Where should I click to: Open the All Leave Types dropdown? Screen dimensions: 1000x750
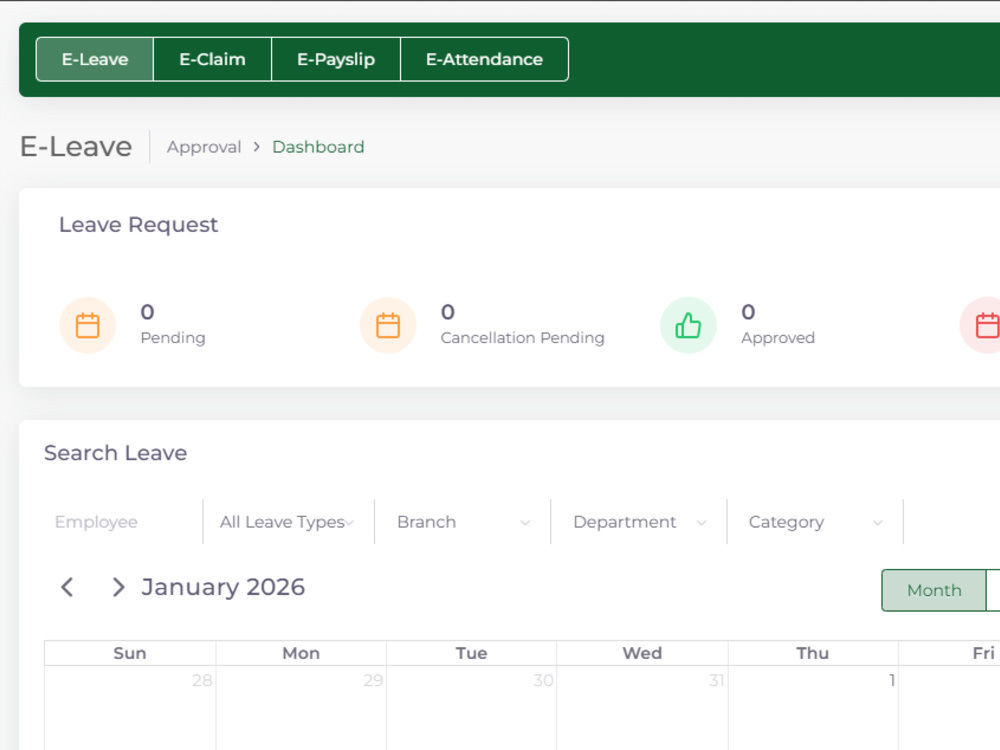pos(288,522)
